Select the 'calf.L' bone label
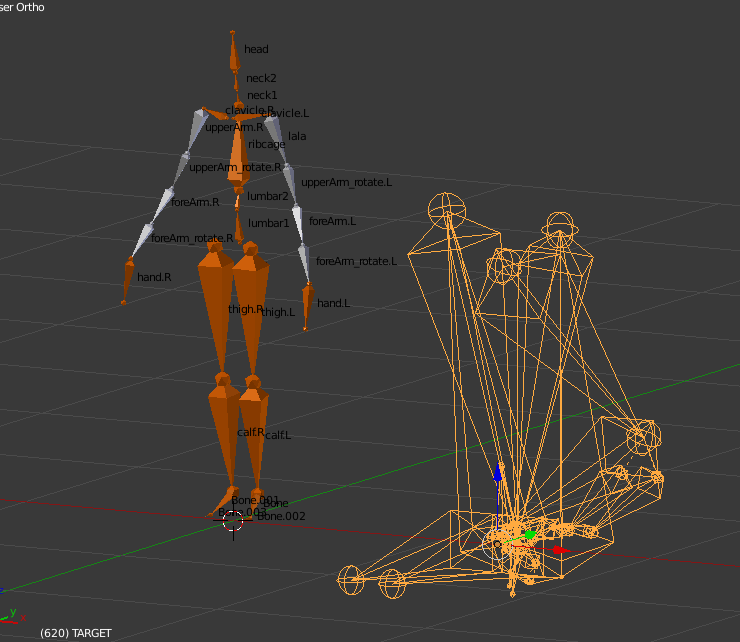 click(278, 435)
